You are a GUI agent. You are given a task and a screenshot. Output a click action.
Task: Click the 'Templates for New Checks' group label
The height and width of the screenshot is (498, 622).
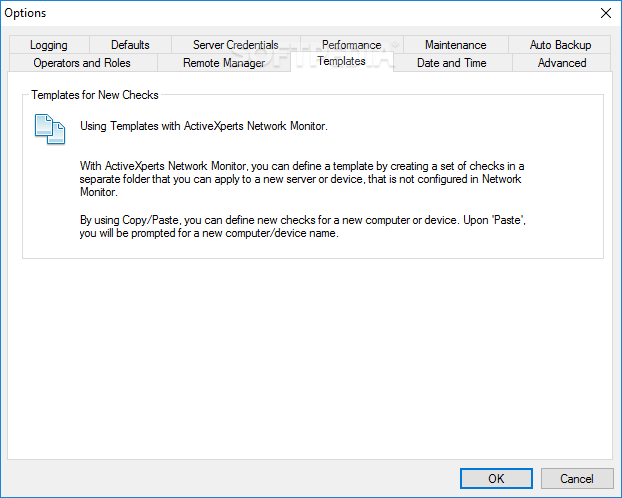point(95,95)
